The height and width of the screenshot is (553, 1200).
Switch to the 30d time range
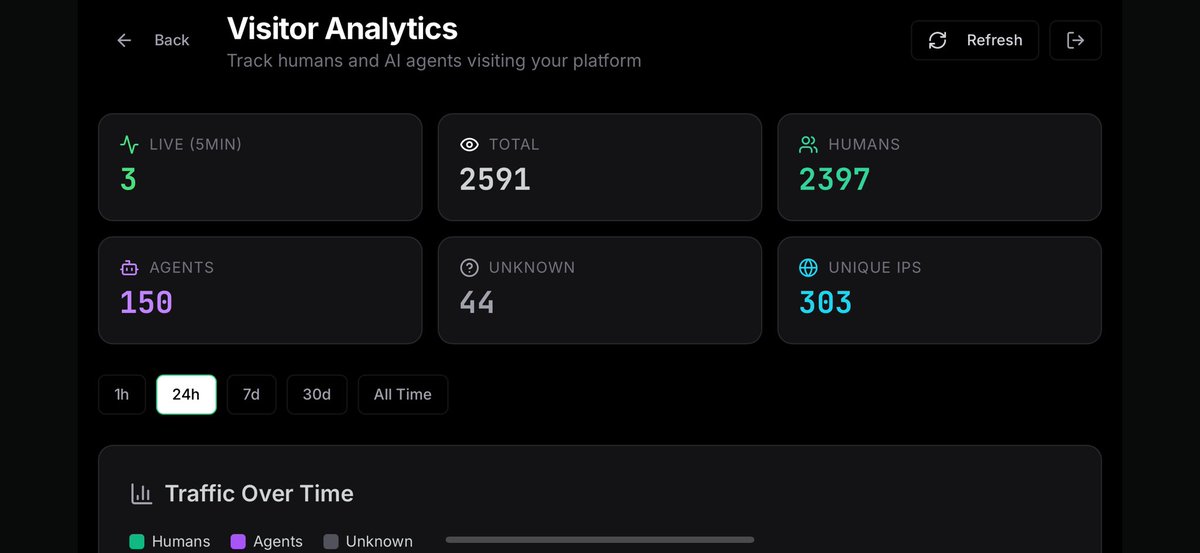tap(316, 394)
